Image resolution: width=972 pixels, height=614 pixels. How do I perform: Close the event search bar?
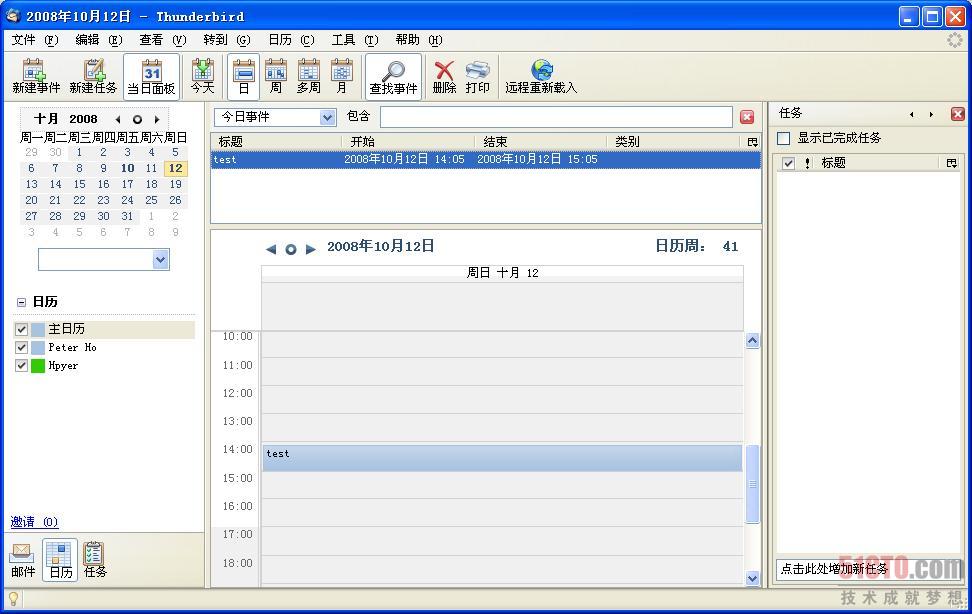pyautogui.click(x=747, y=117)
